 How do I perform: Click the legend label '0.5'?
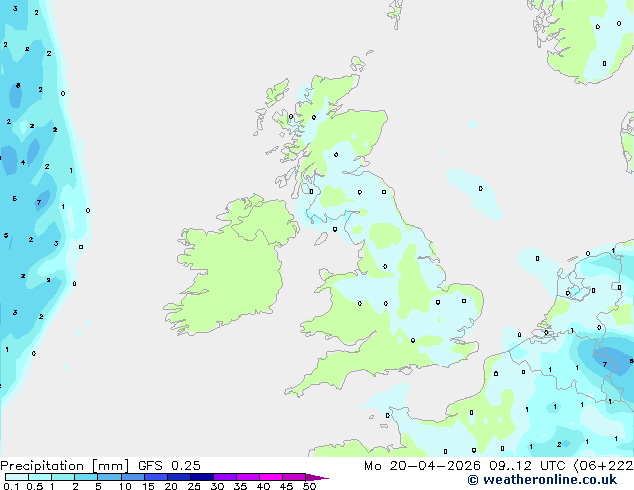click(x=35, y=486)
